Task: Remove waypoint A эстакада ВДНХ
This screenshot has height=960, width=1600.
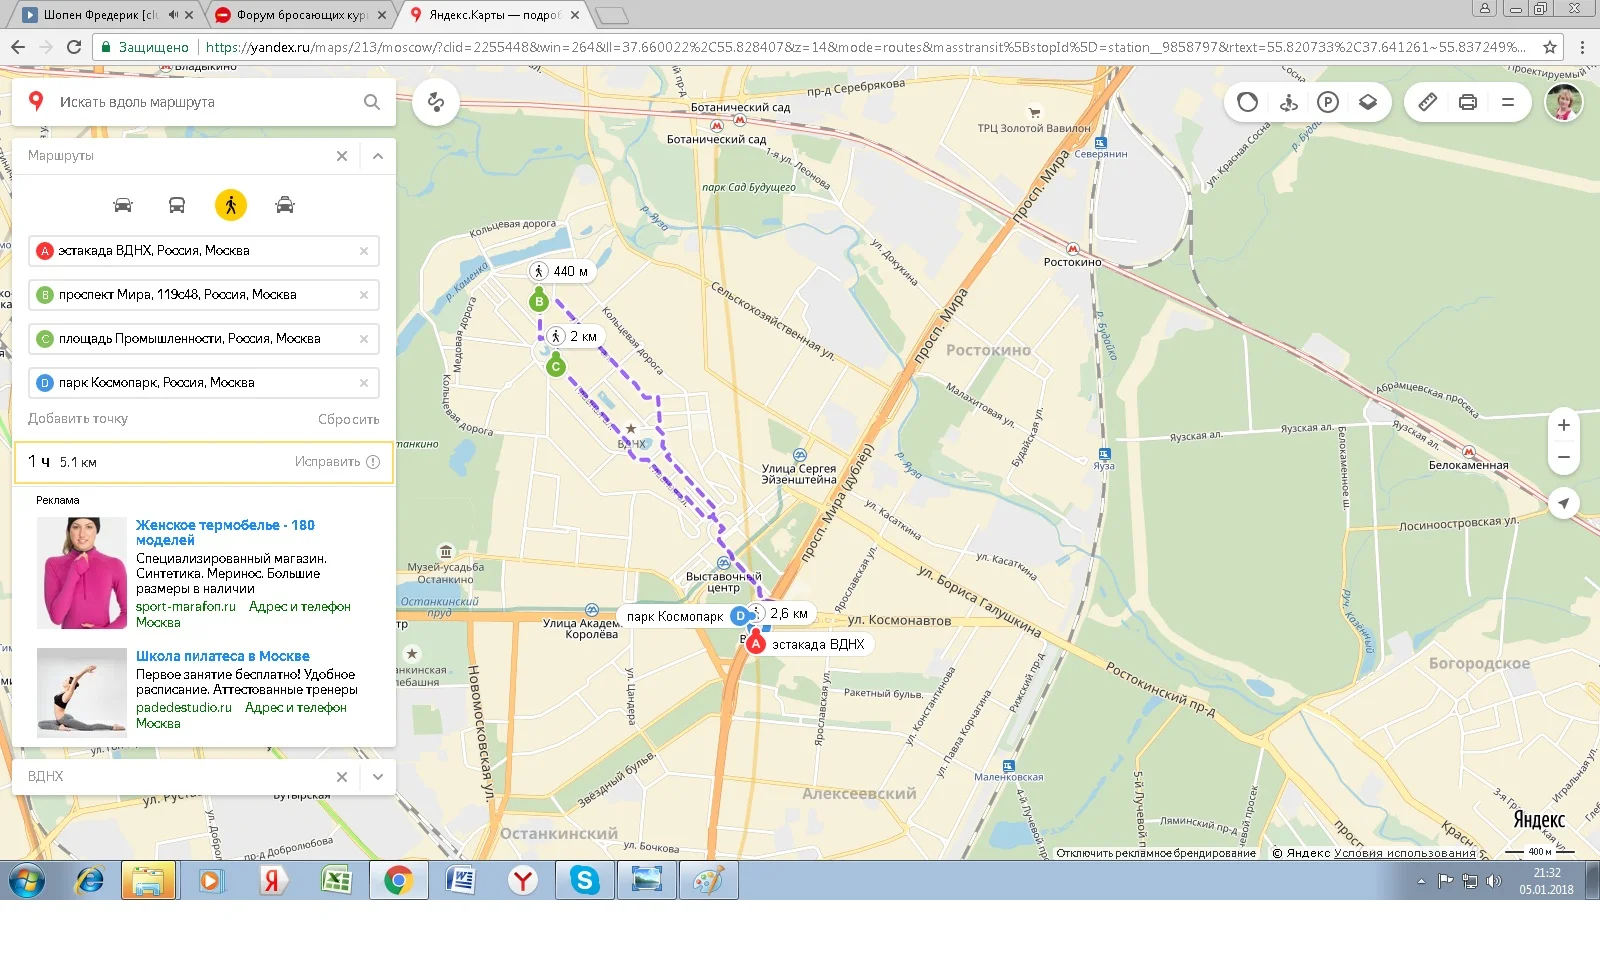Action: pyautogui.click(x=364, y=251)
